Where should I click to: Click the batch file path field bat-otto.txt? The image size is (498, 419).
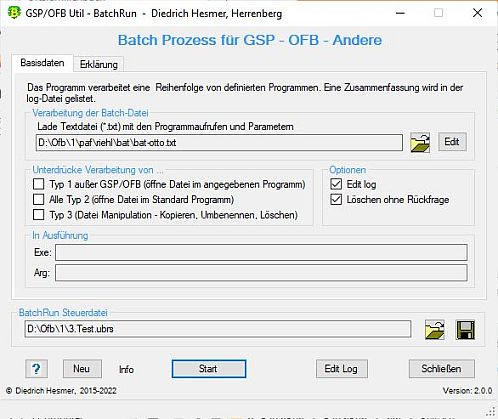(219, 143)
